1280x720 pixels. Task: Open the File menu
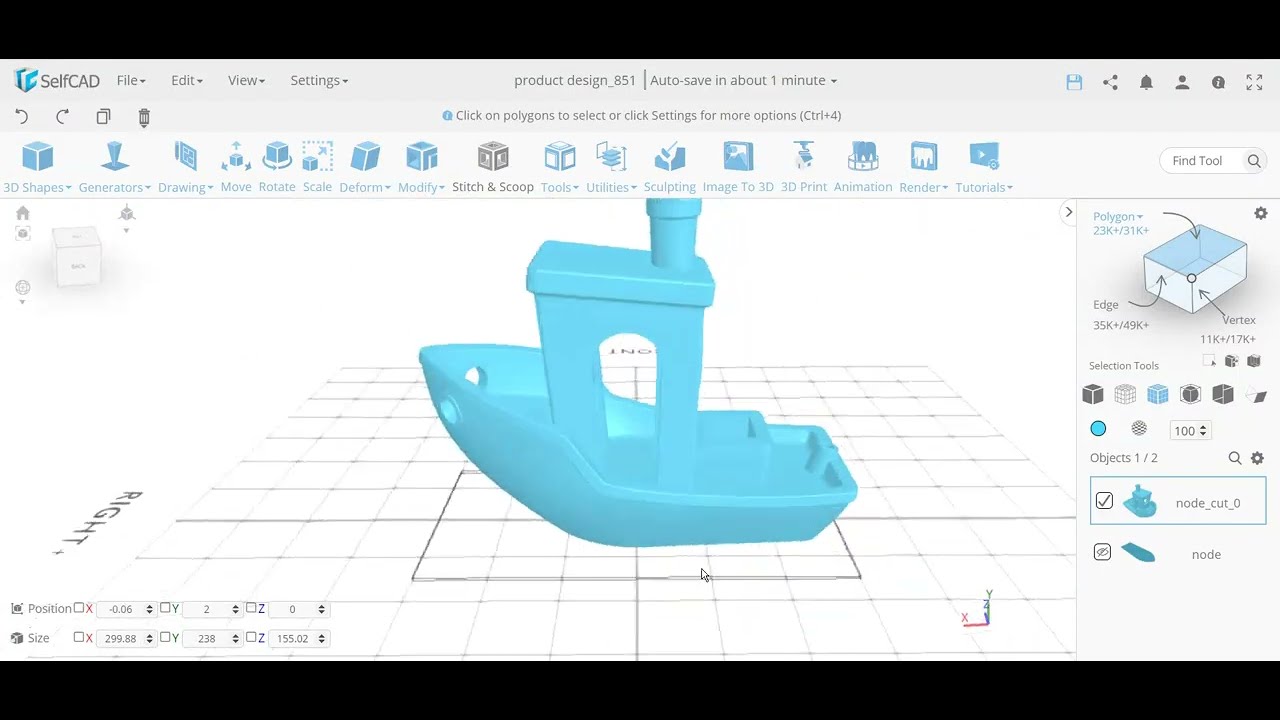pyautogui.click(x=130, y=80)
